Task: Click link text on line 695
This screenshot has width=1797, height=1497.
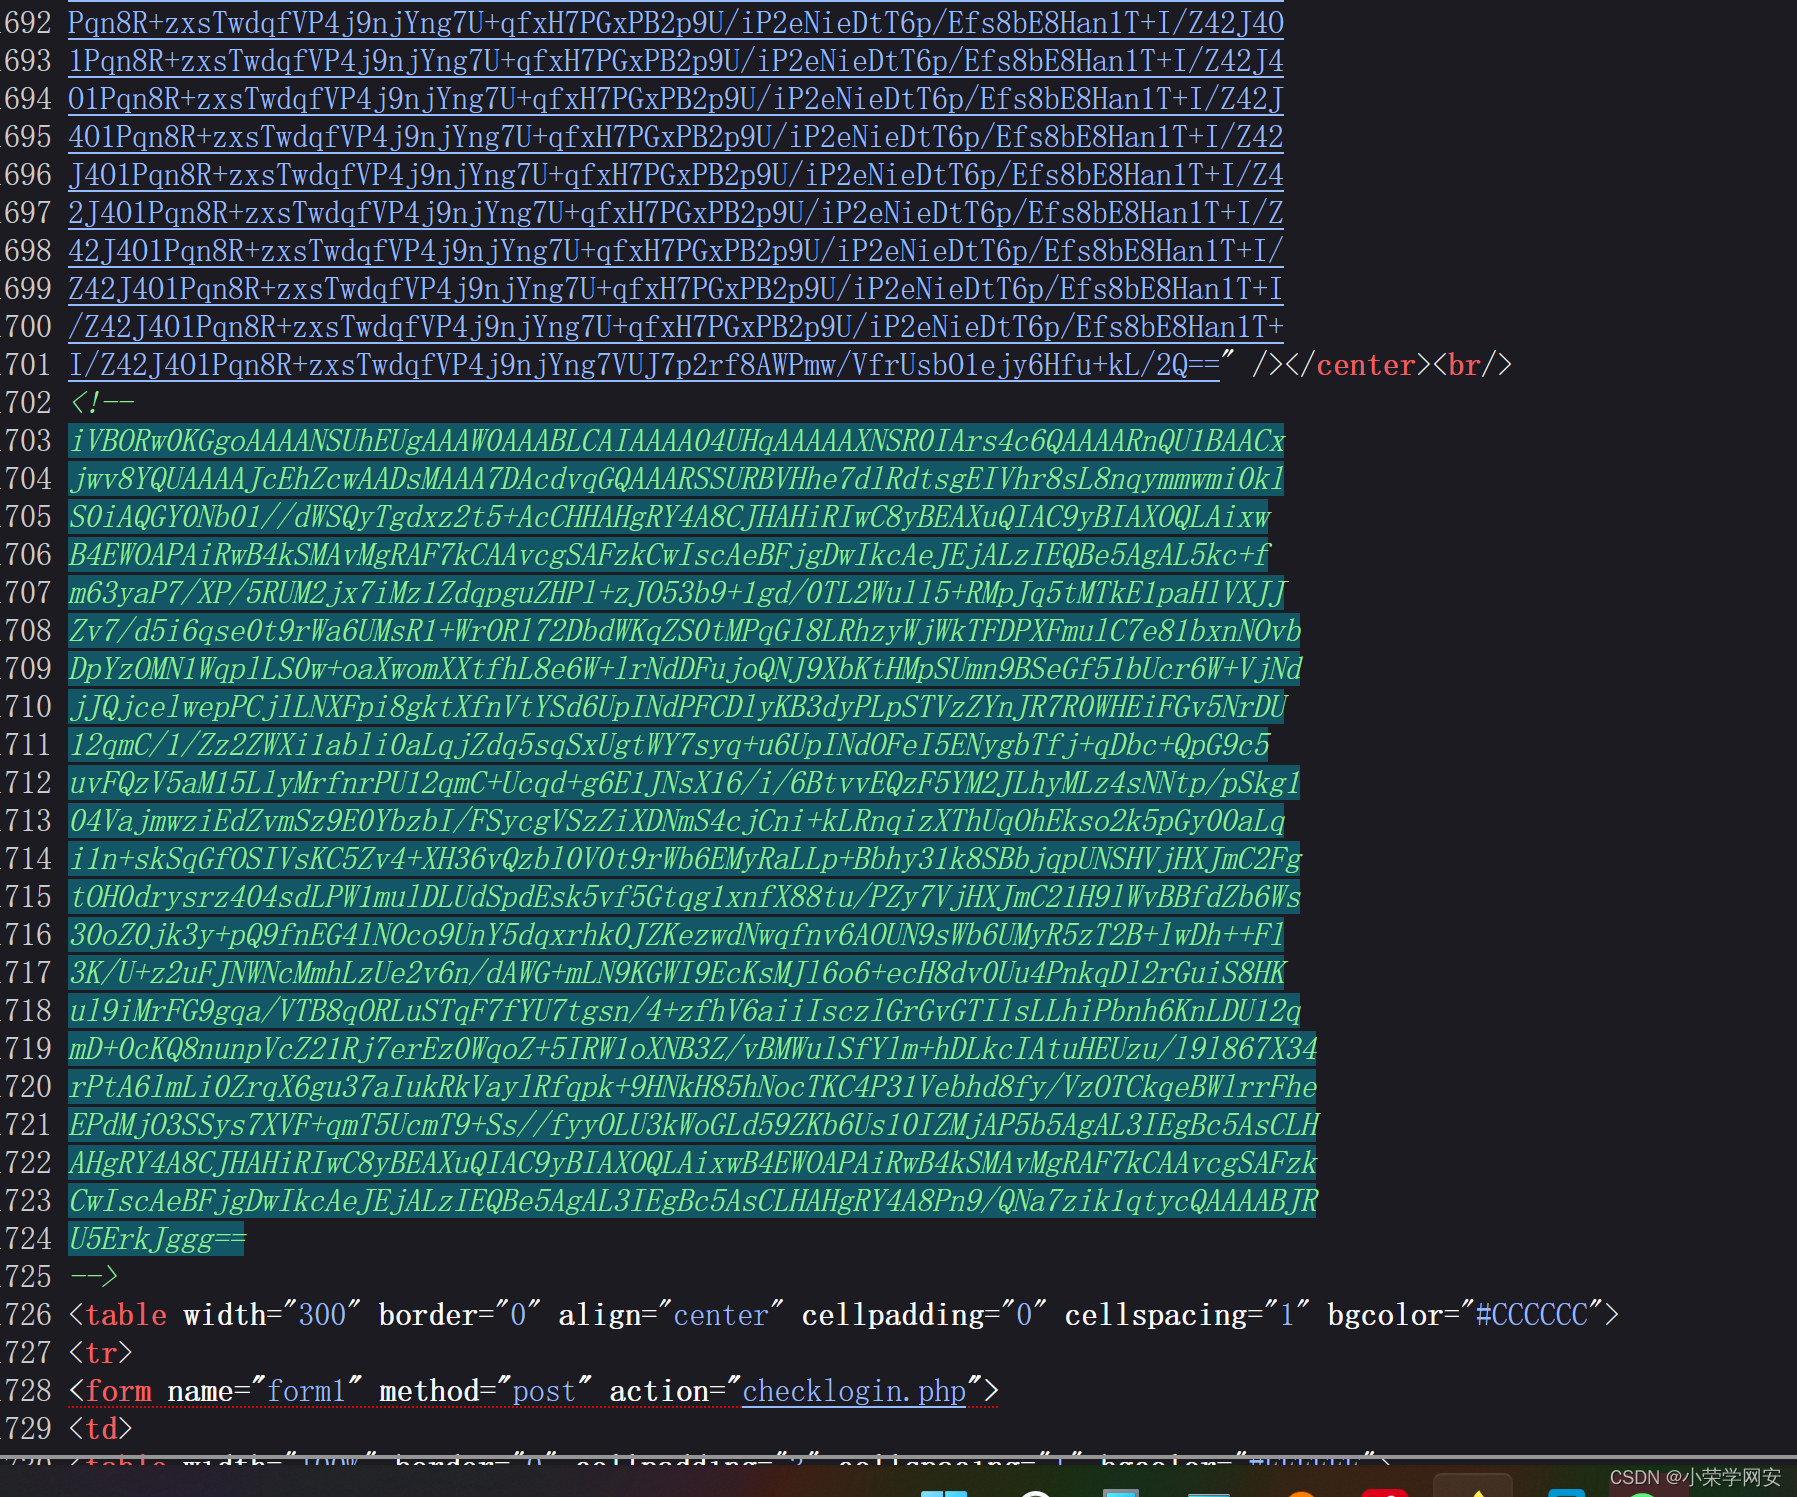Action: [676, 136]
